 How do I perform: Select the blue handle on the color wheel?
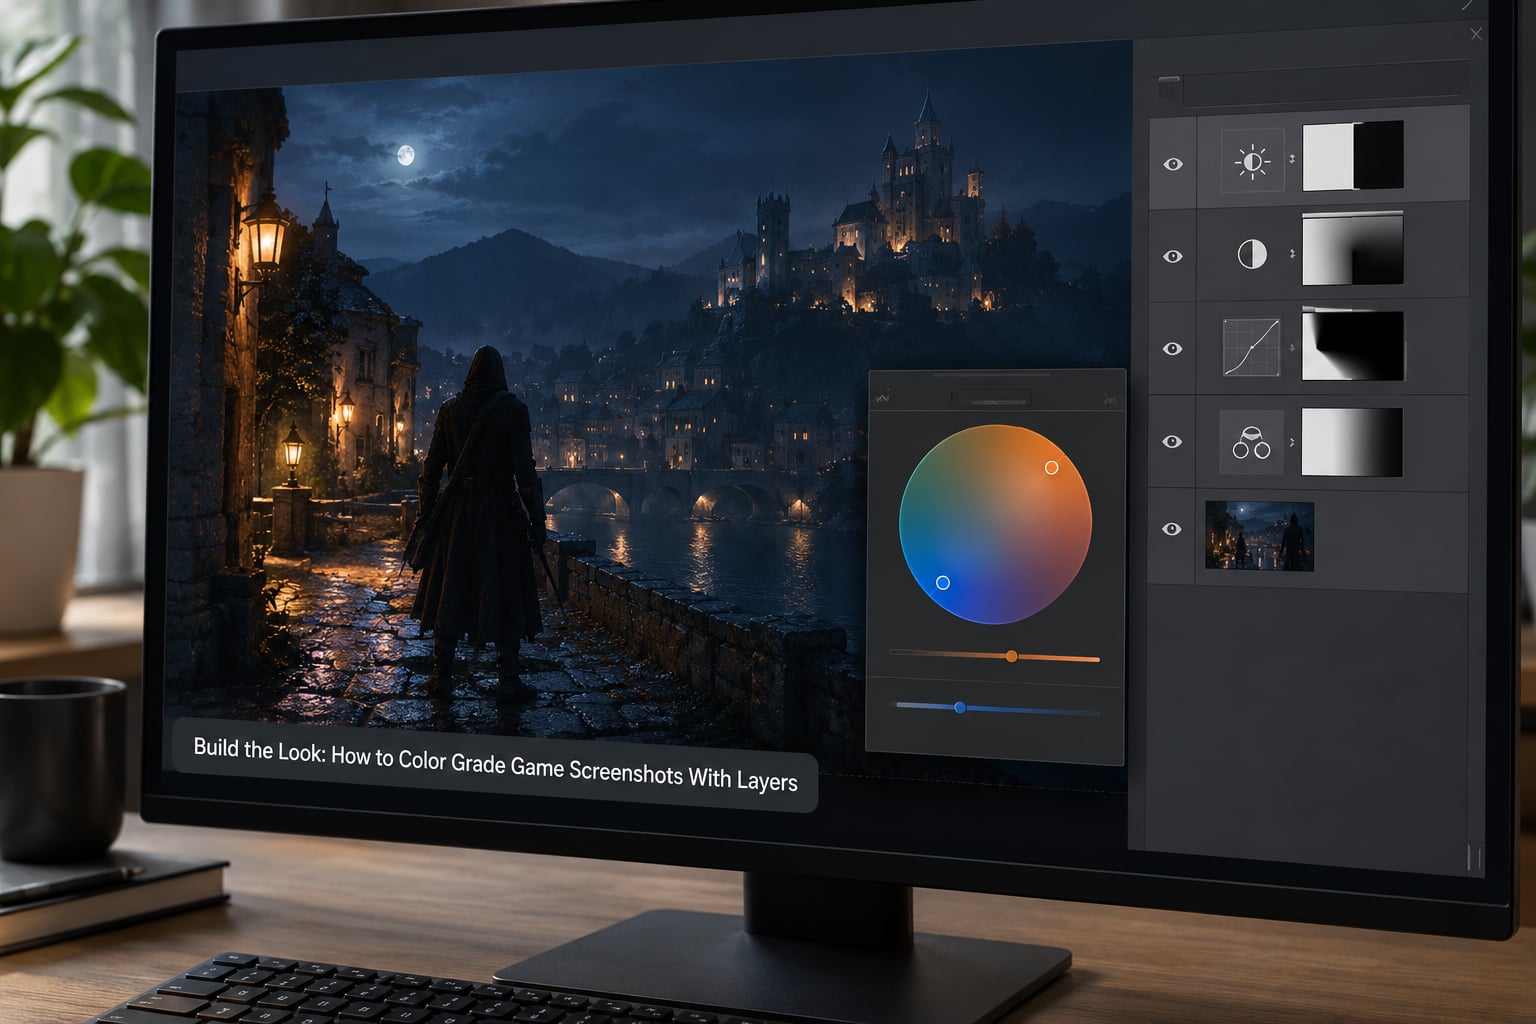point(942,582)
